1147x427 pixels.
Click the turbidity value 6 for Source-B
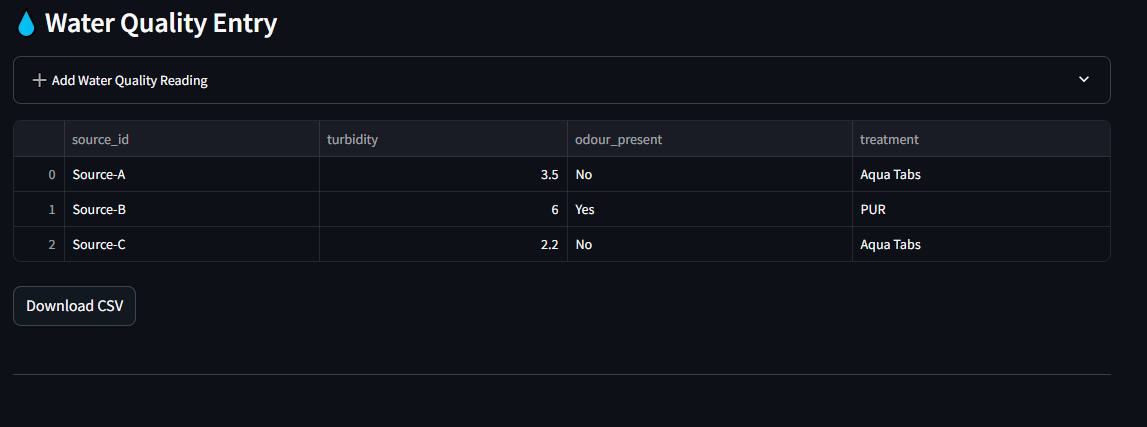[553, 210]
